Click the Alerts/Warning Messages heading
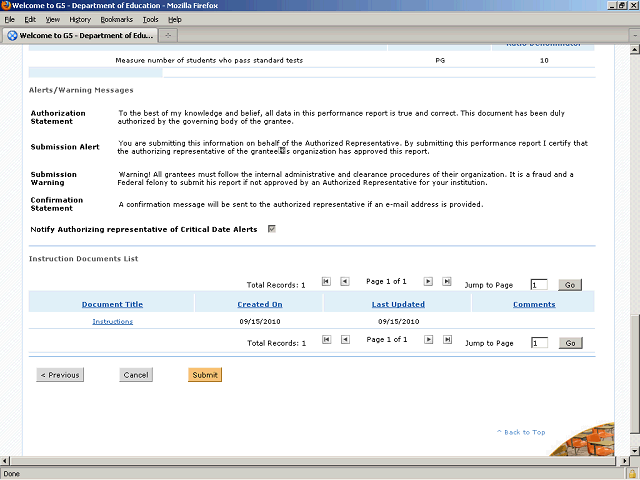 pos(81,90)
